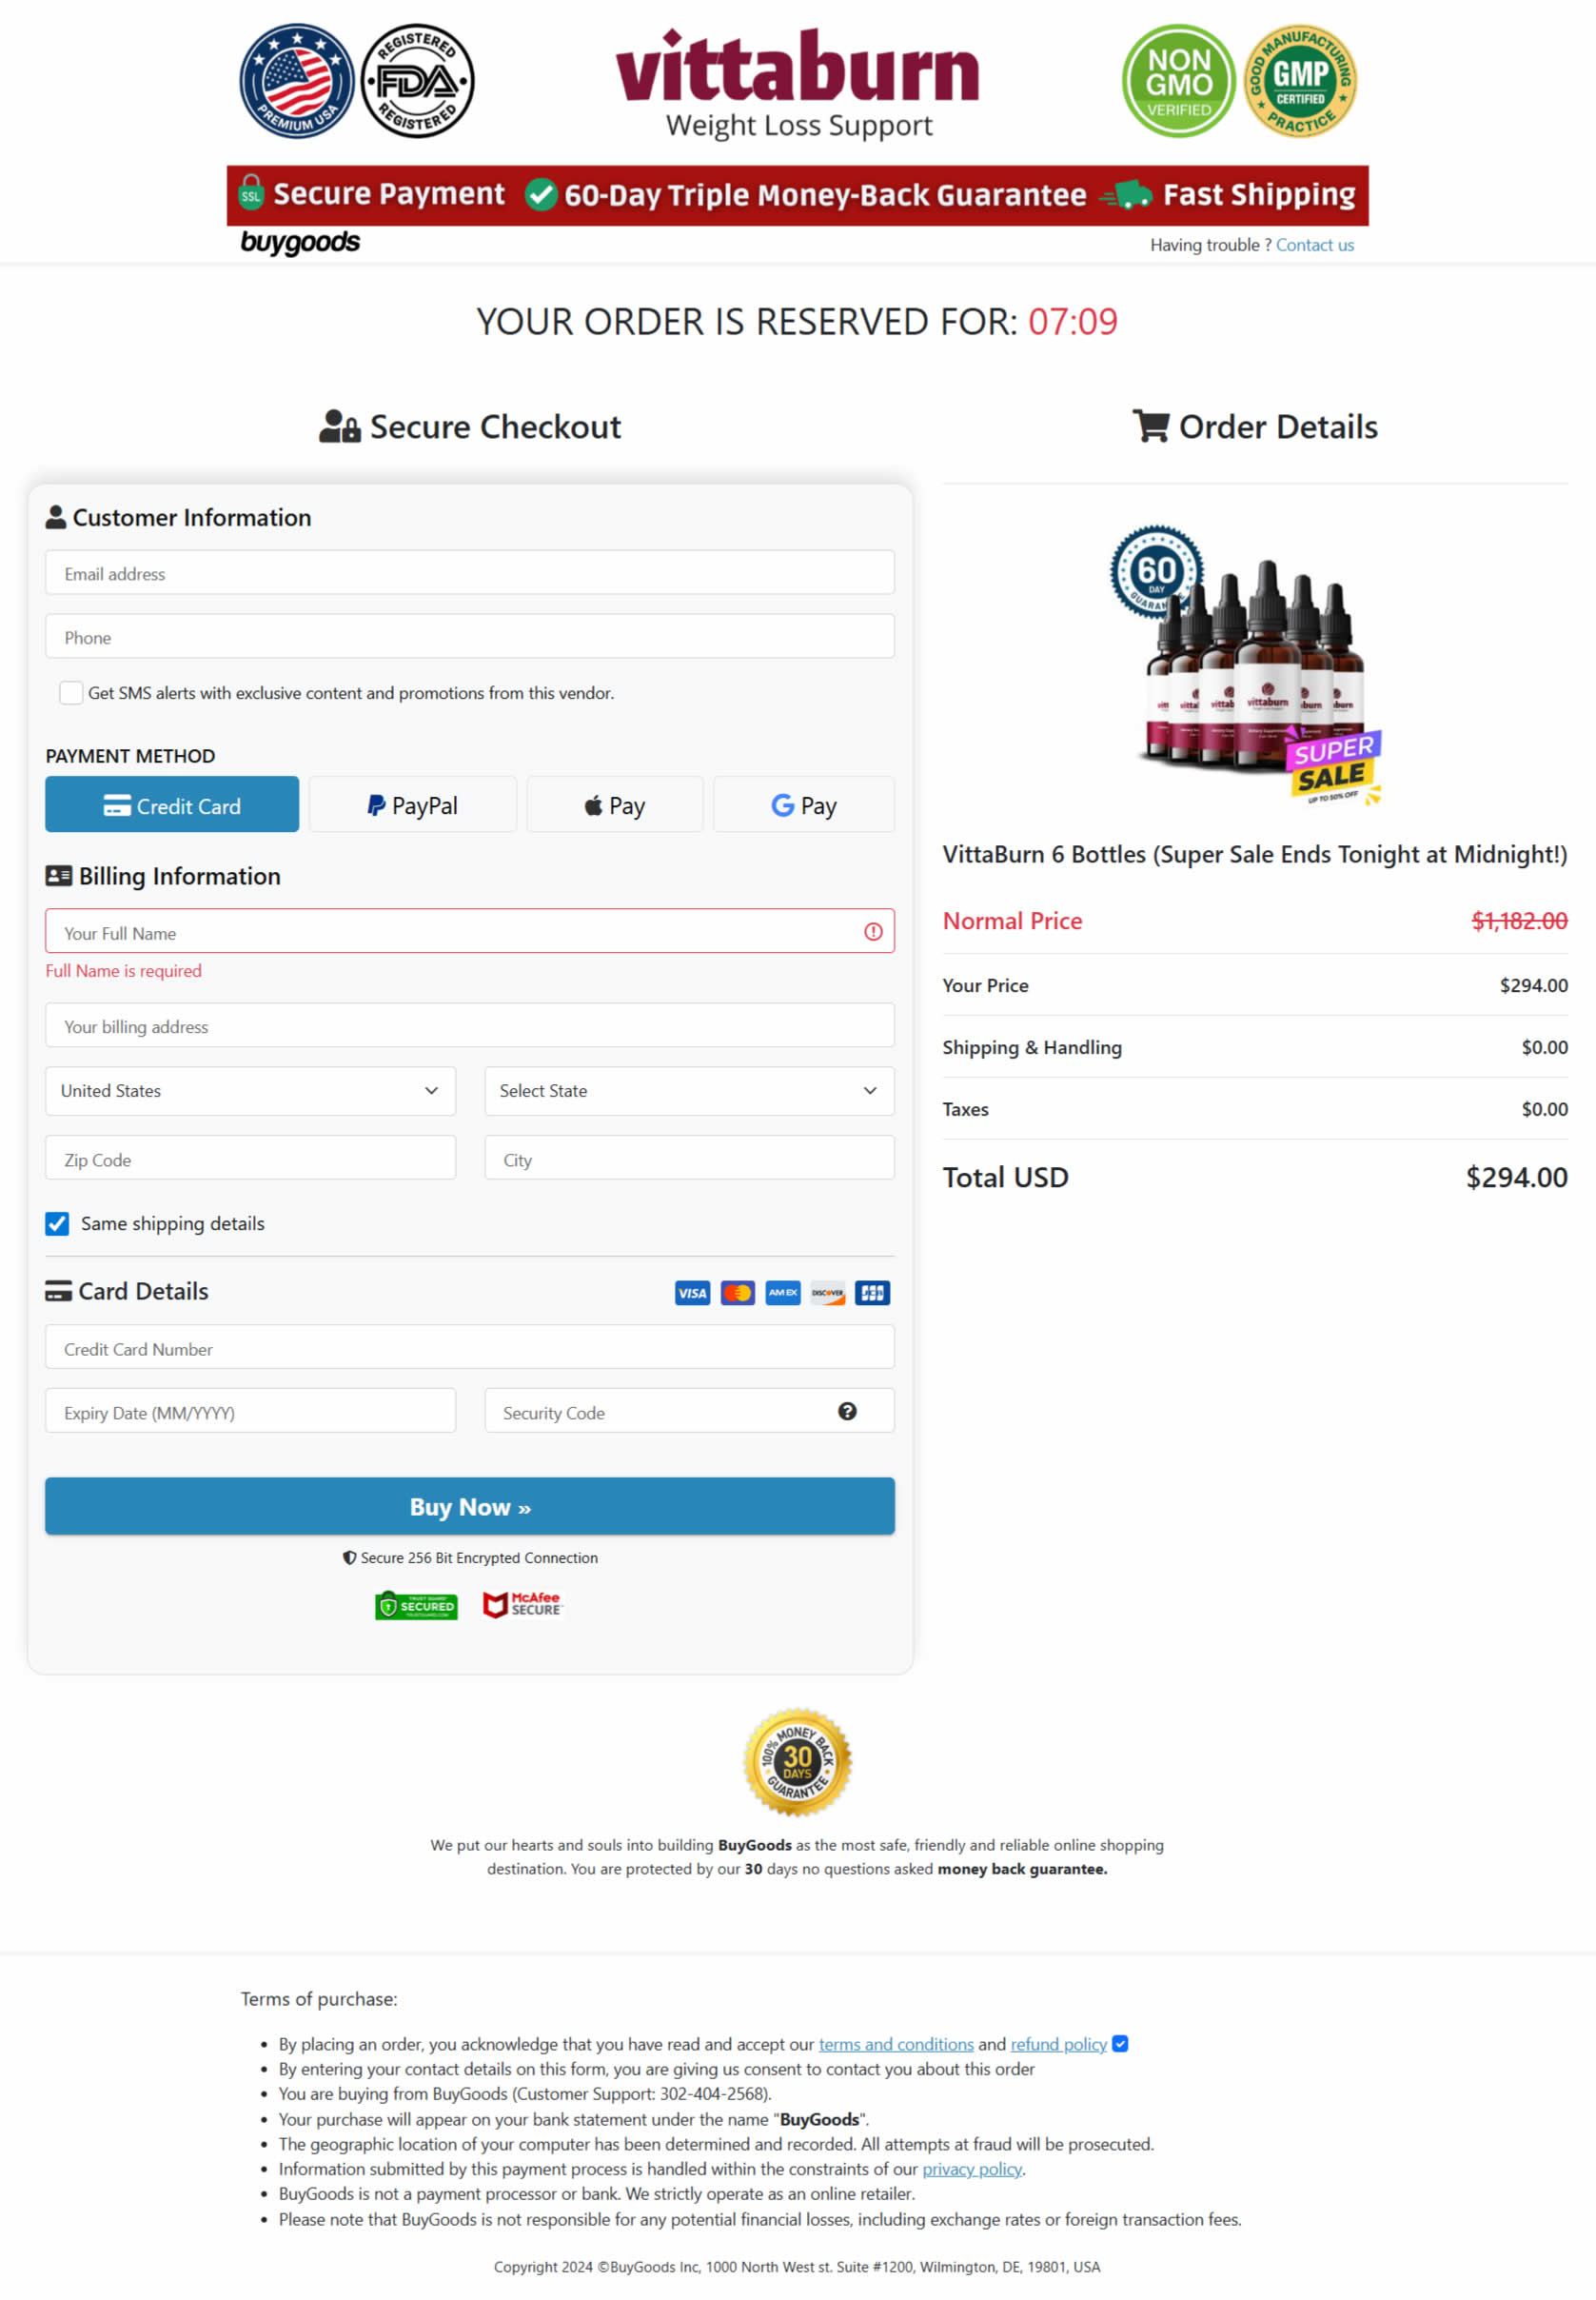This screenshot has width=1596, height=2300.
Task: Click the McAfee Secure badge
Action: (522, 1605)
